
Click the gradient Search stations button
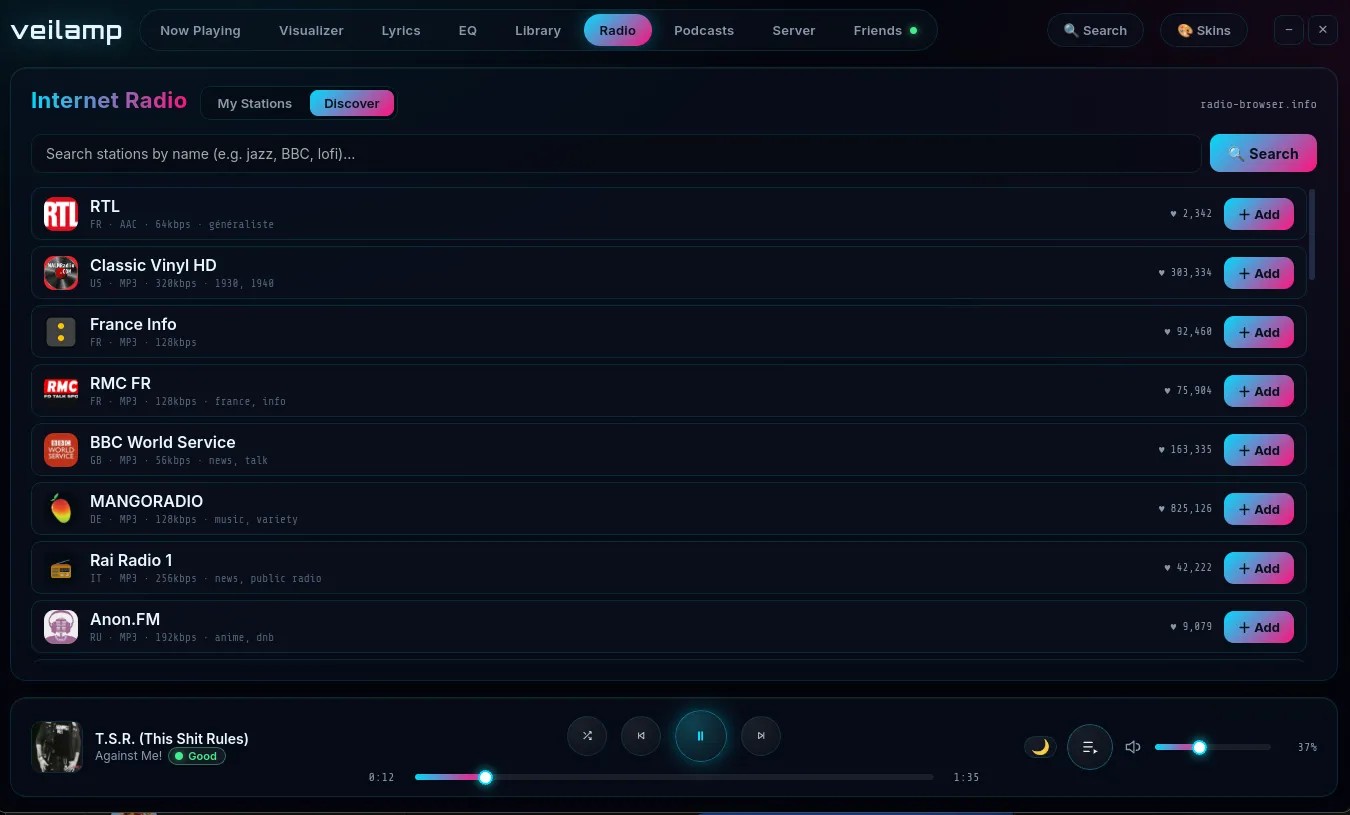tap(1263, 154)
